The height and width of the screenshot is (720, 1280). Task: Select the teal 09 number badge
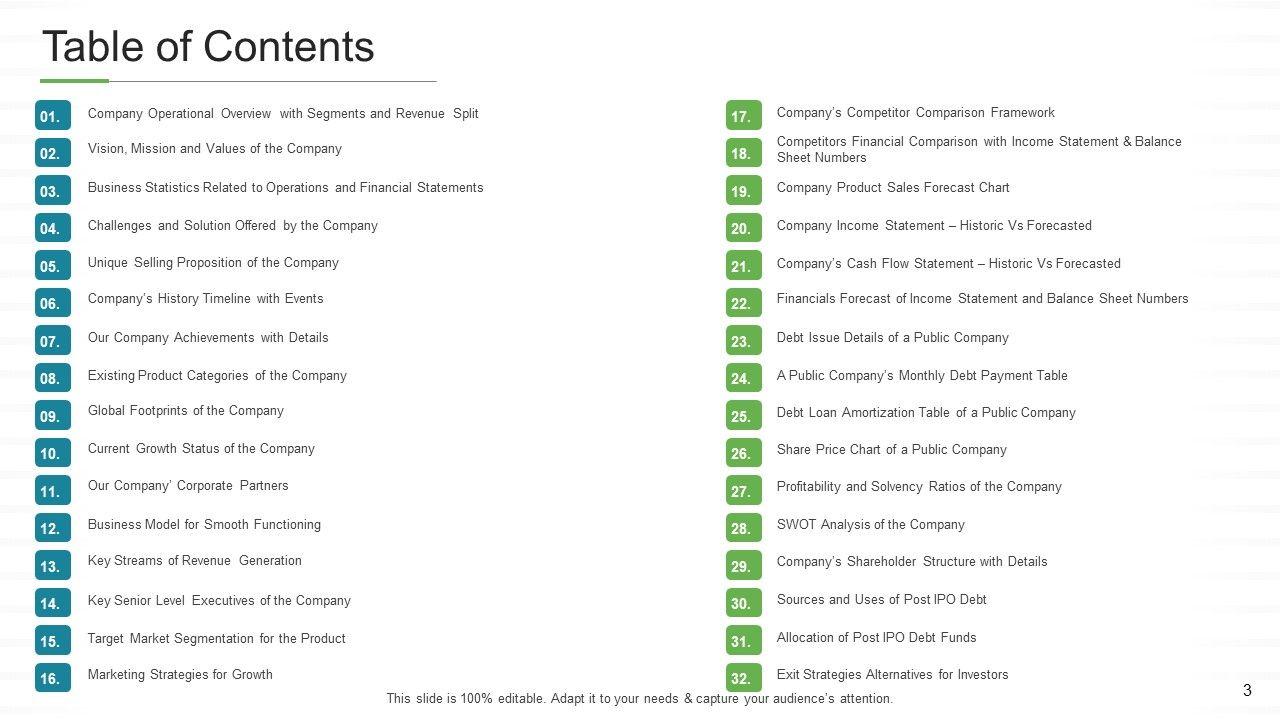coord(52,415)
